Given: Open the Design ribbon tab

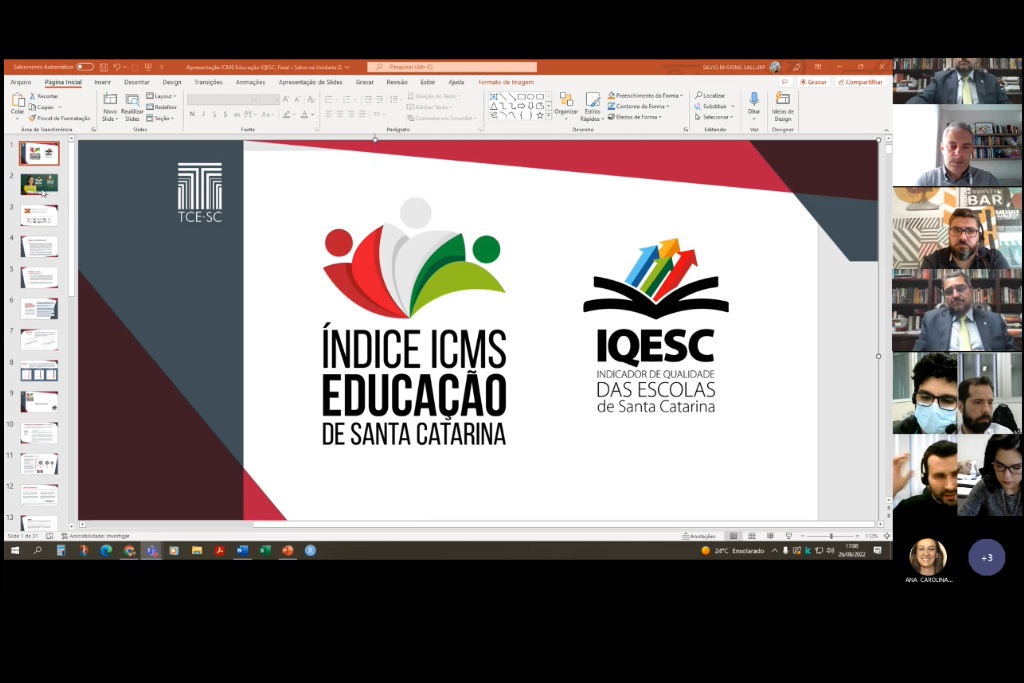Looking at the screenshot, I should 172,82.
